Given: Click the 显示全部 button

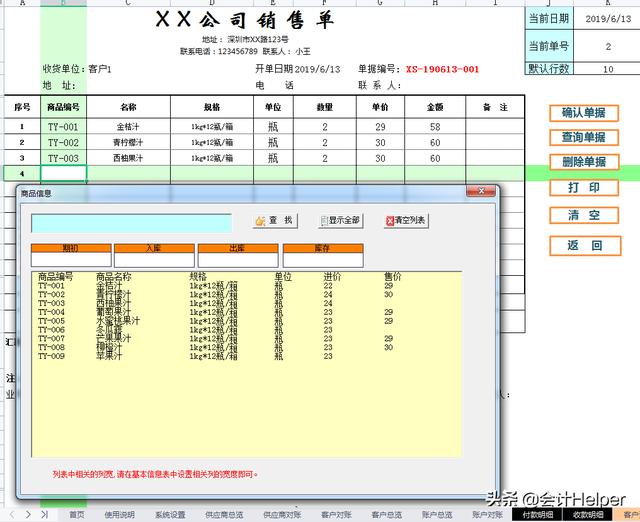Looking at the screenshot, I should [x=340, y=221].
